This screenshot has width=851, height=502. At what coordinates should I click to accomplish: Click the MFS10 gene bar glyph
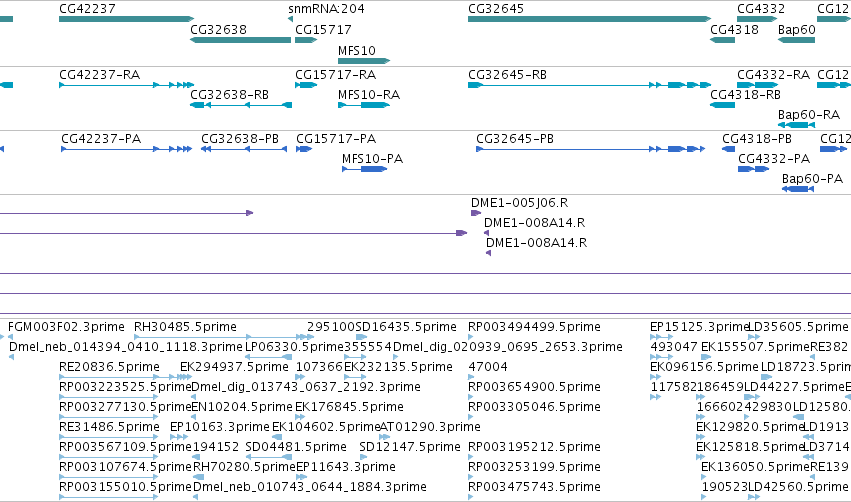coord(364,61)
